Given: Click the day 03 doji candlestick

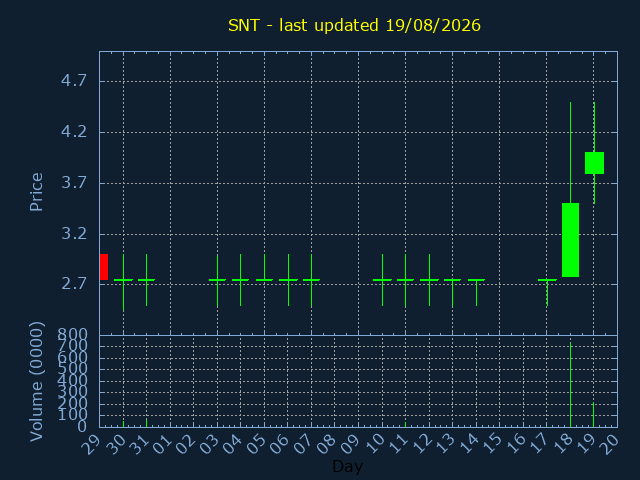Looking at the screenshot, I should pos(217,280).
